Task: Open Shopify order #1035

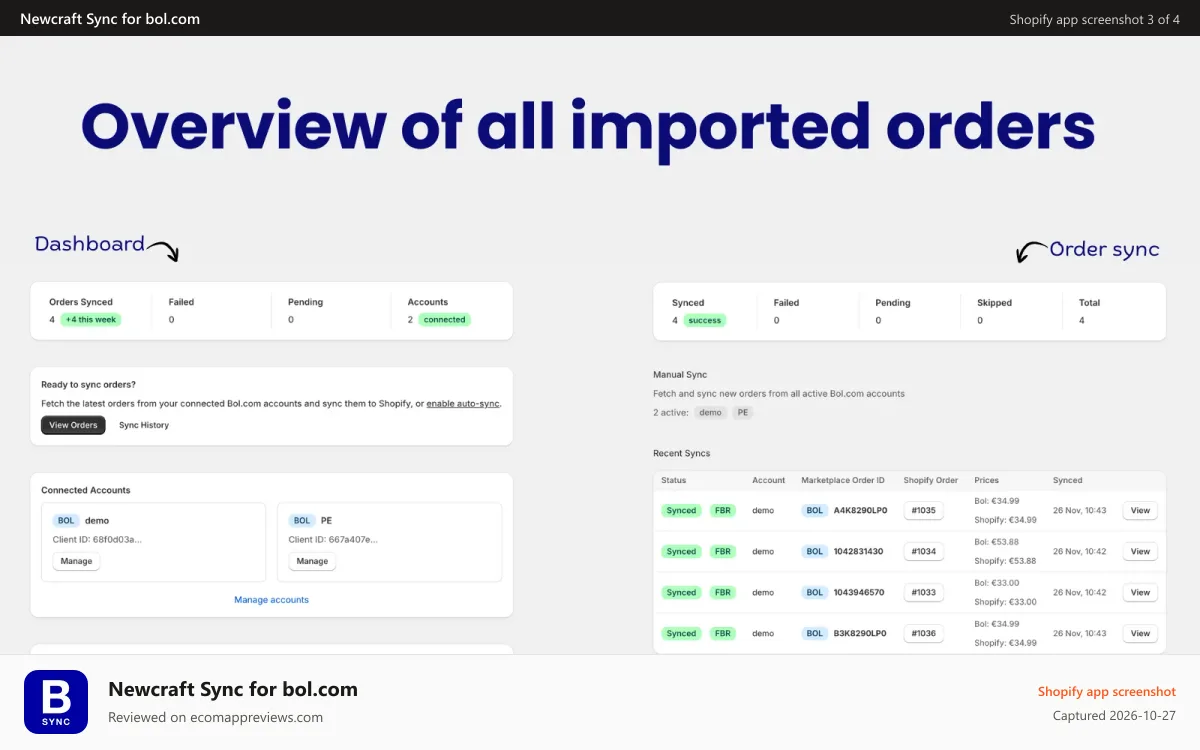Action: point(924,510)
